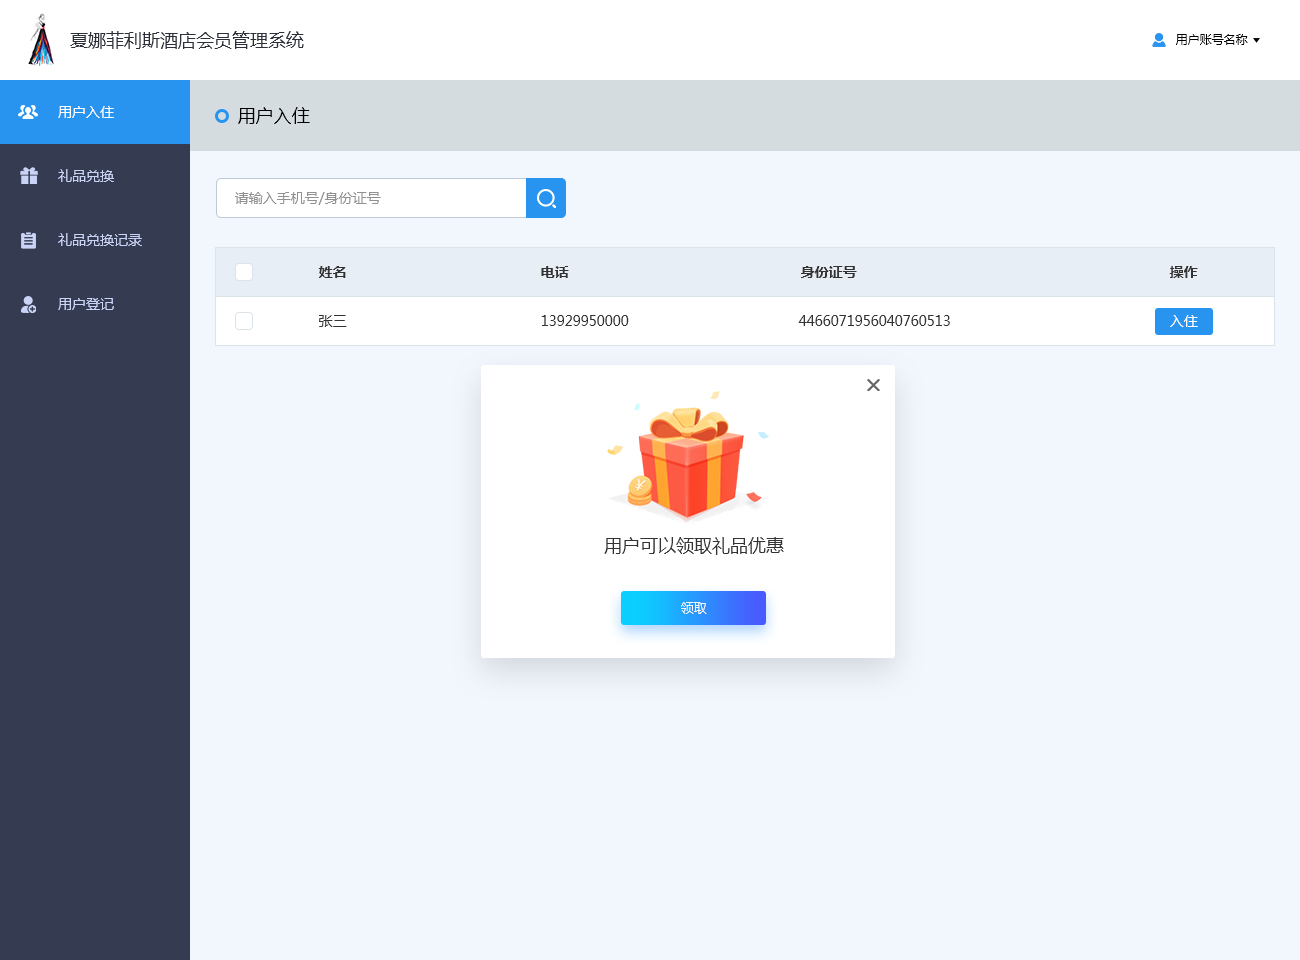This screenshot has width=1300, height=960.
Task: Close the gift offer popup
Action: (x=873, y=385)
